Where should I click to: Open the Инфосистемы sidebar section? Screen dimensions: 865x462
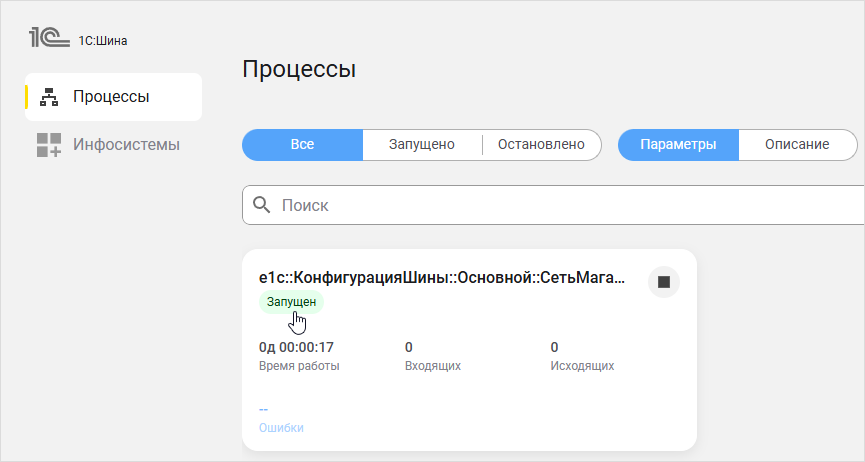point(113,145)
